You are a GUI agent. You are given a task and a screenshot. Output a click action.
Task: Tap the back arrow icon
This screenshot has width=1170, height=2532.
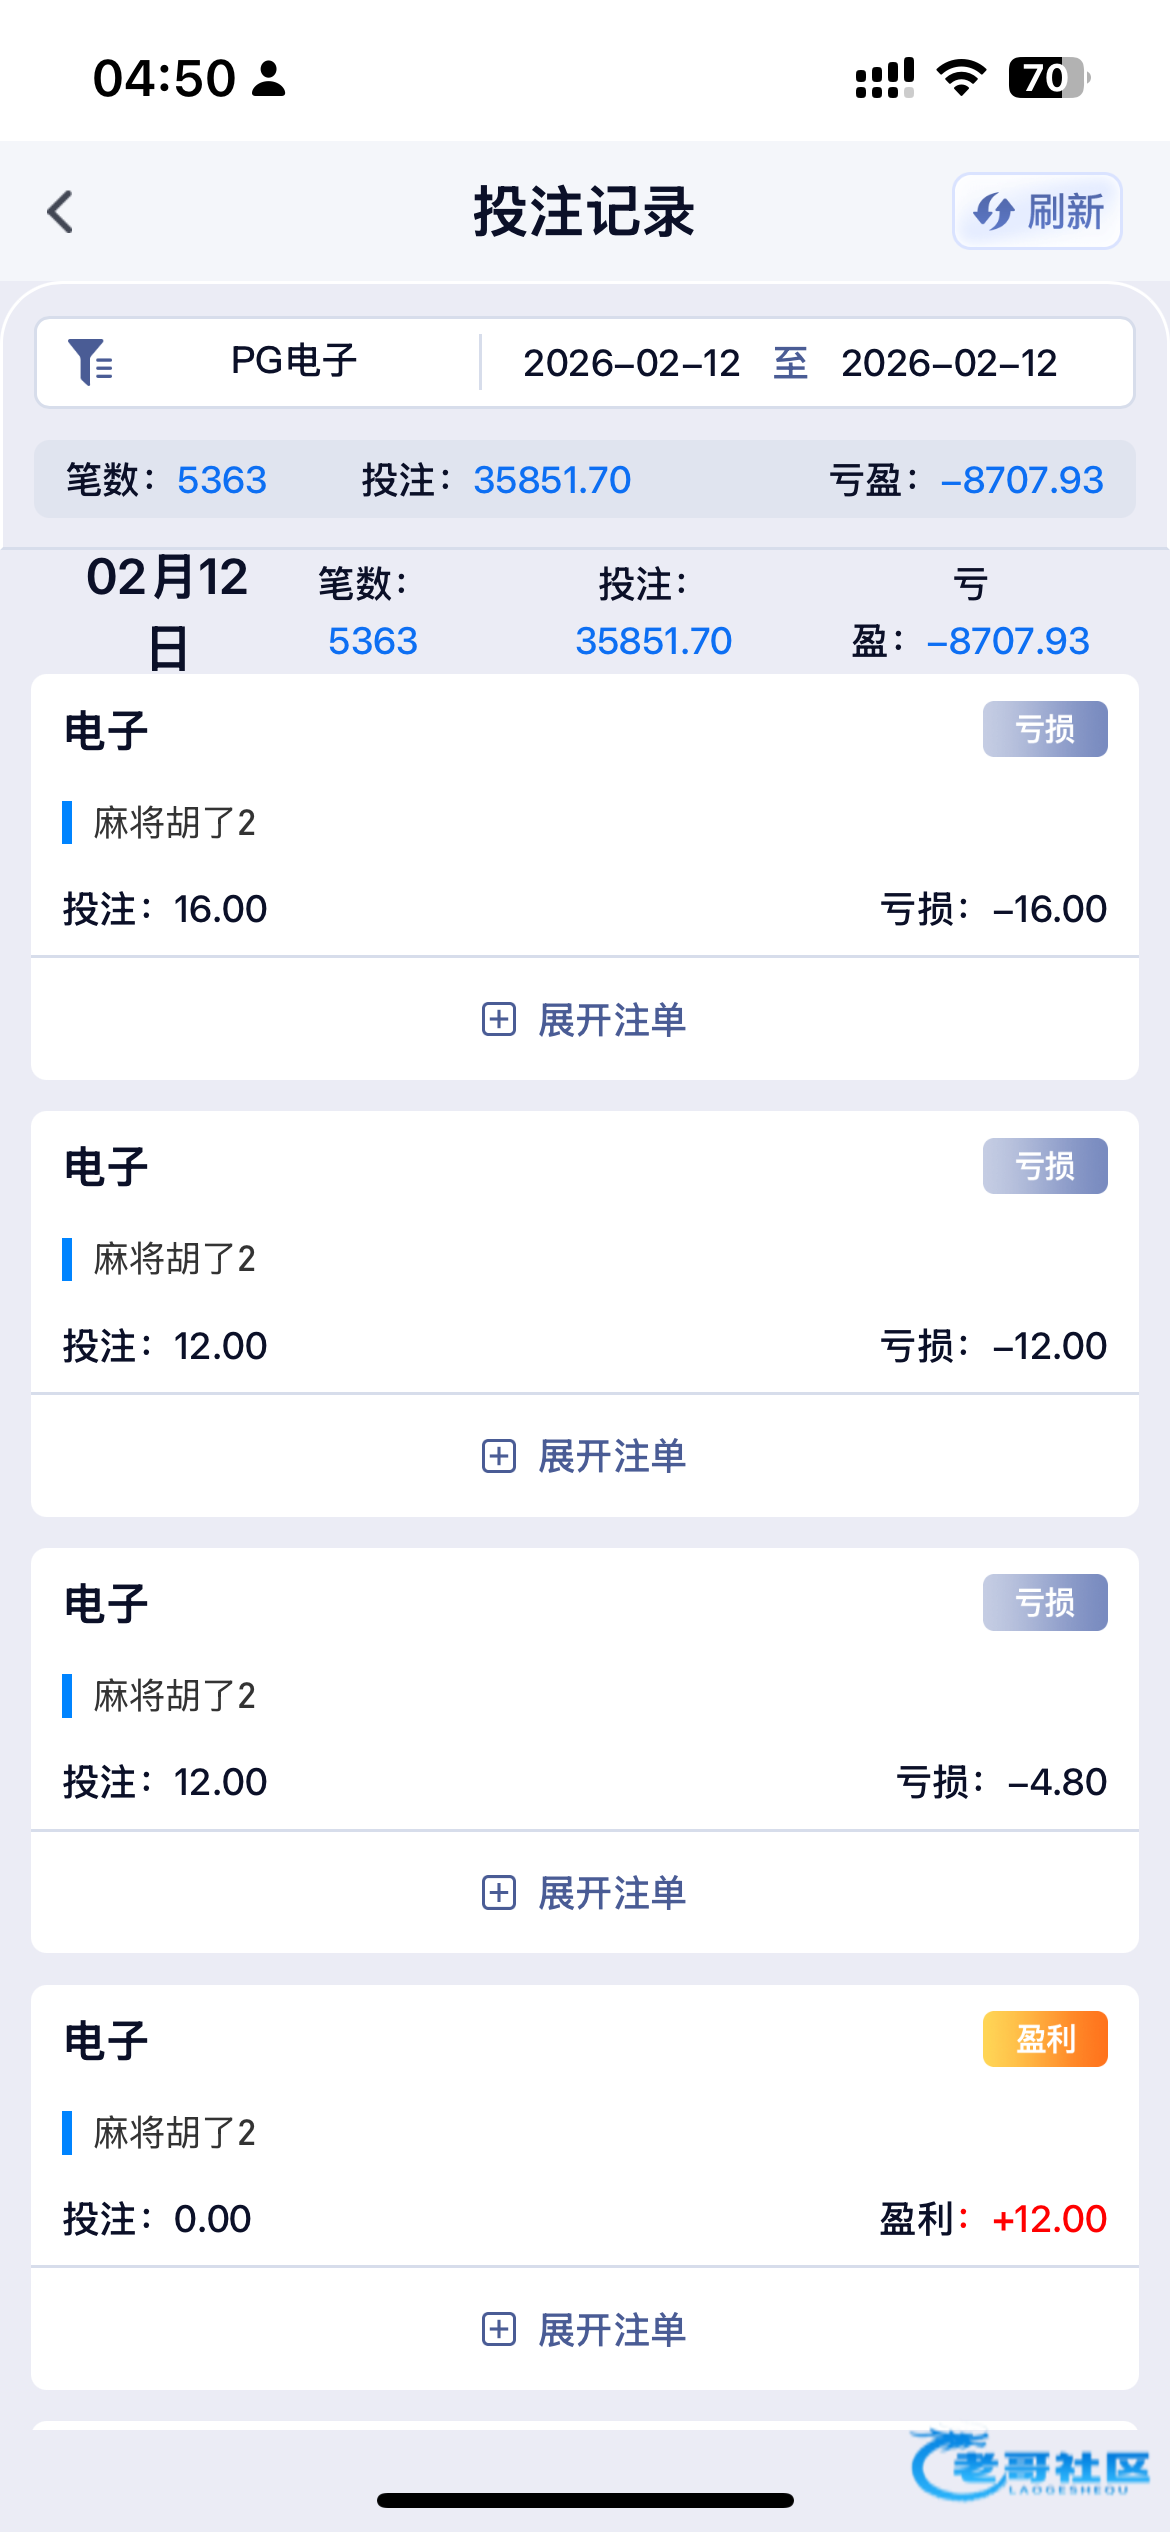pyautogui.click(x=61, y=212)
